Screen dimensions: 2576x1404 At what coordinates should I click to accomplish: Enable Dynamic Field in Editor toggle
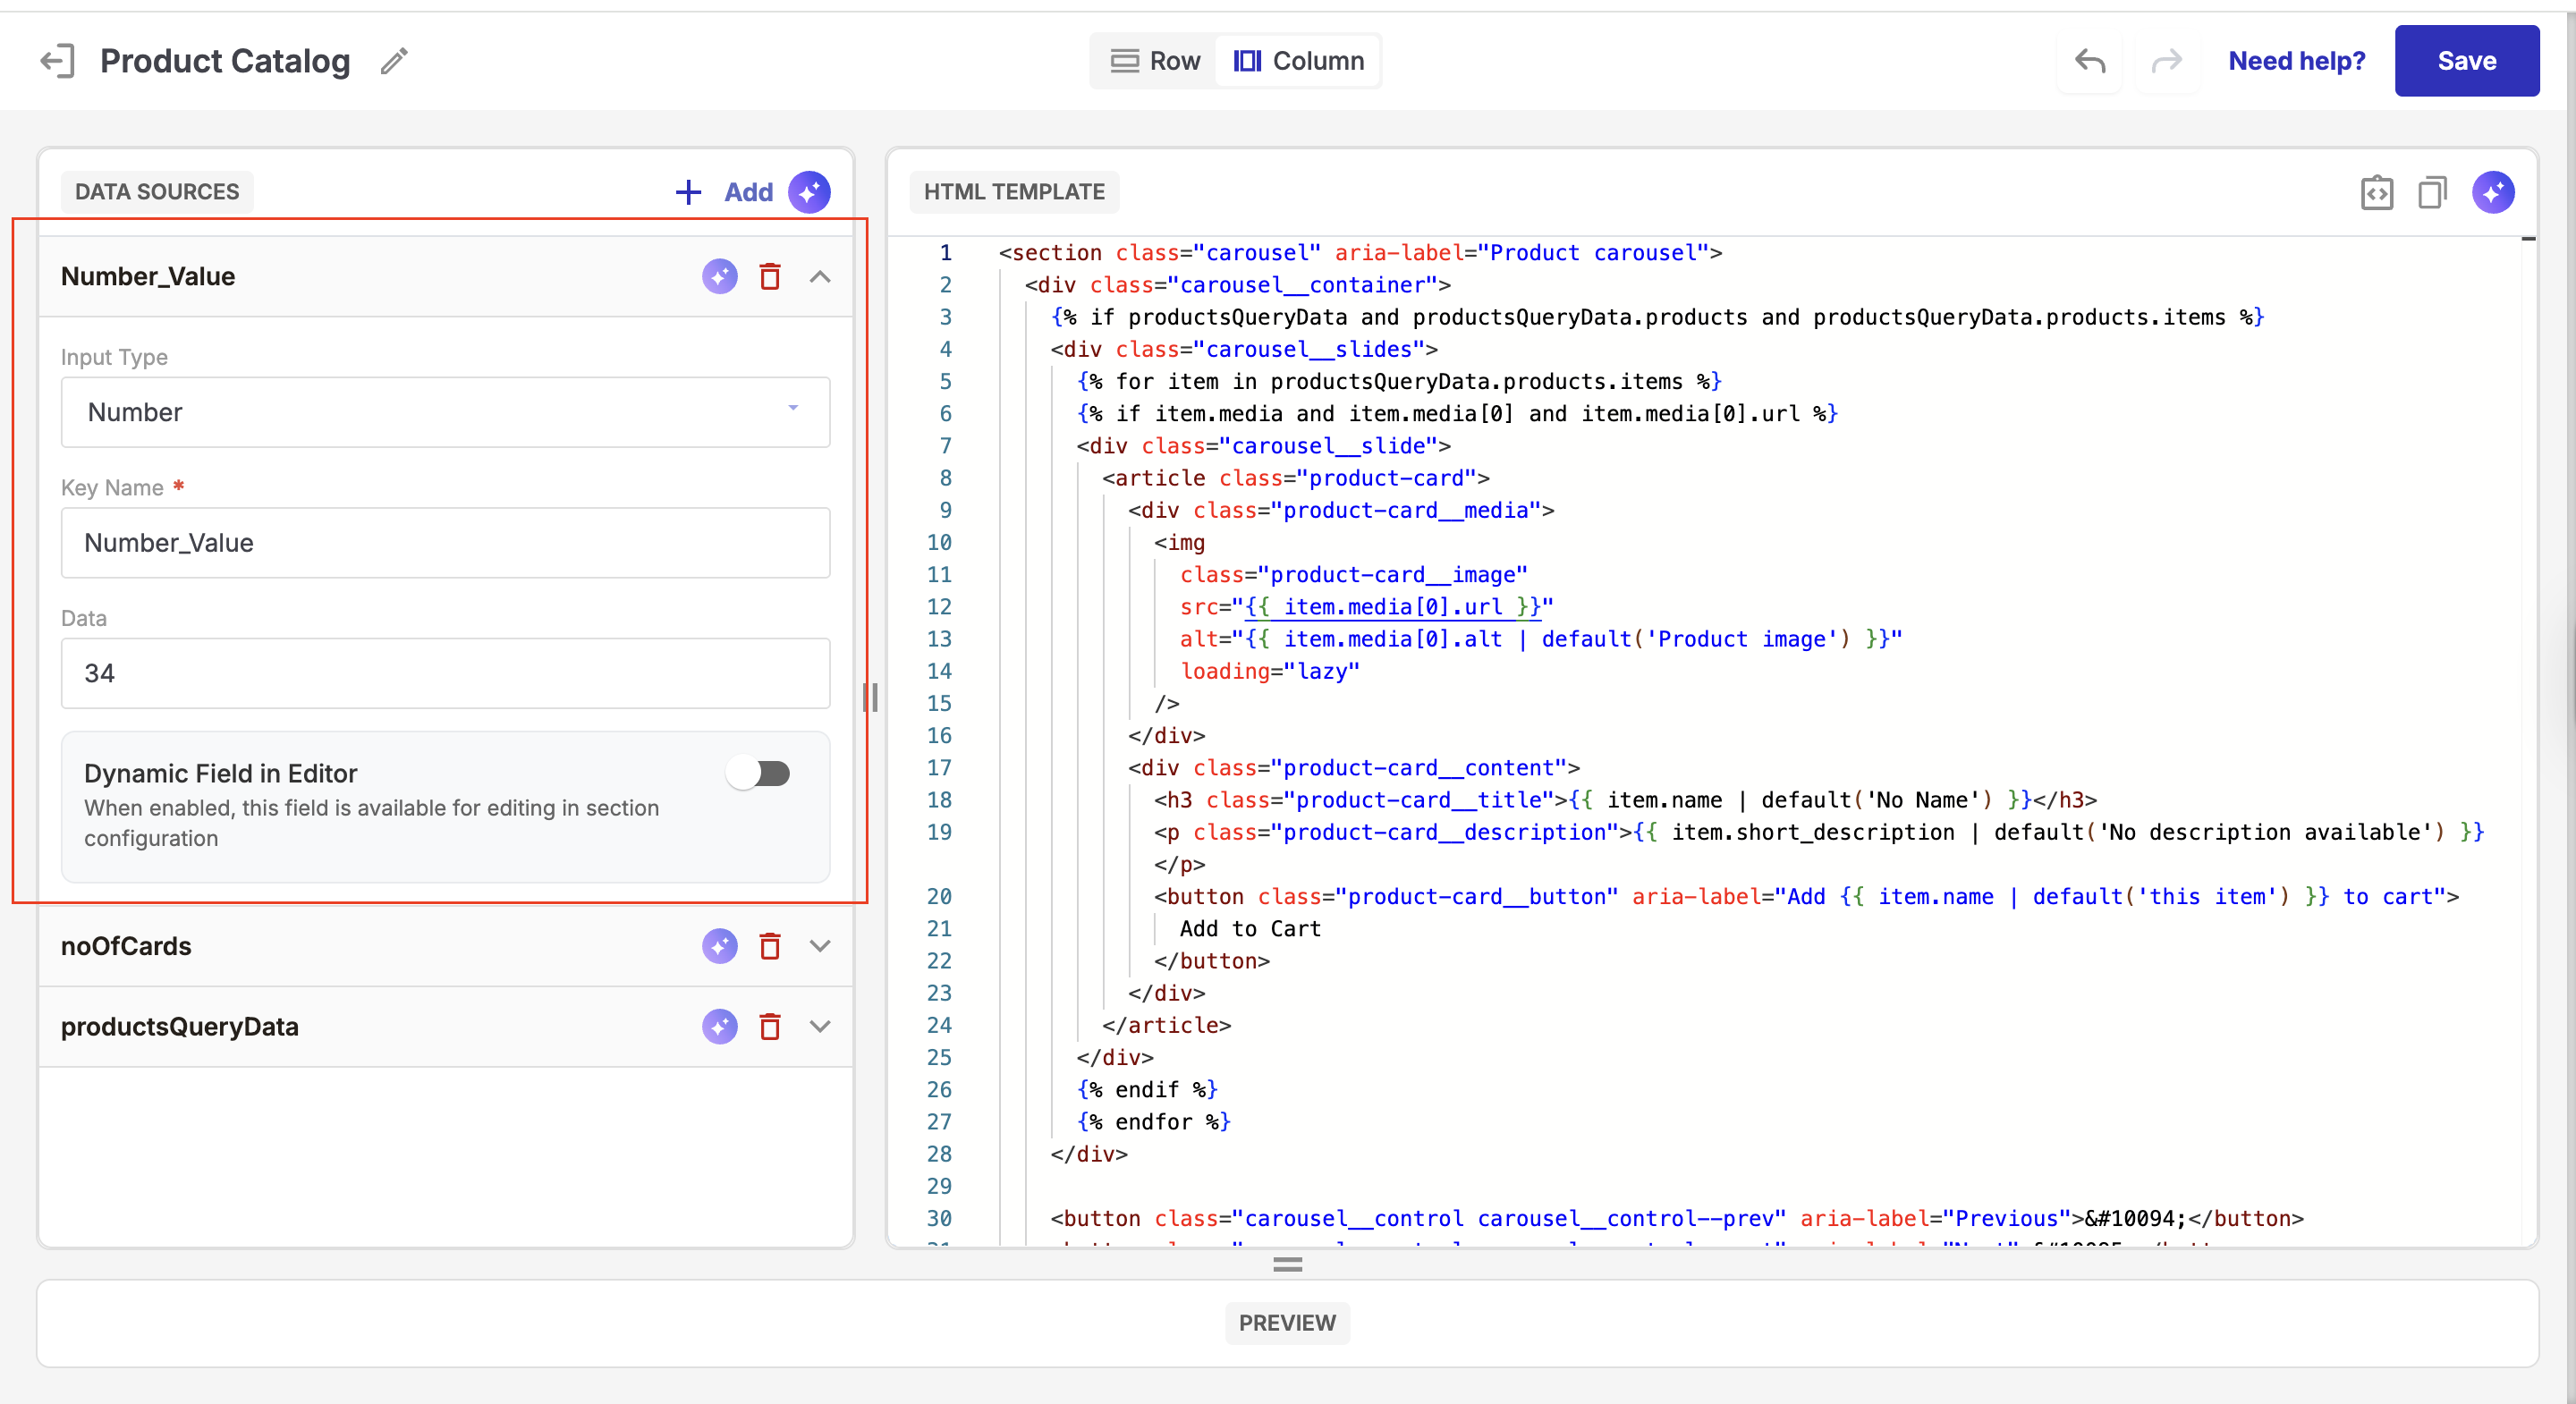[x=759, y=773]
